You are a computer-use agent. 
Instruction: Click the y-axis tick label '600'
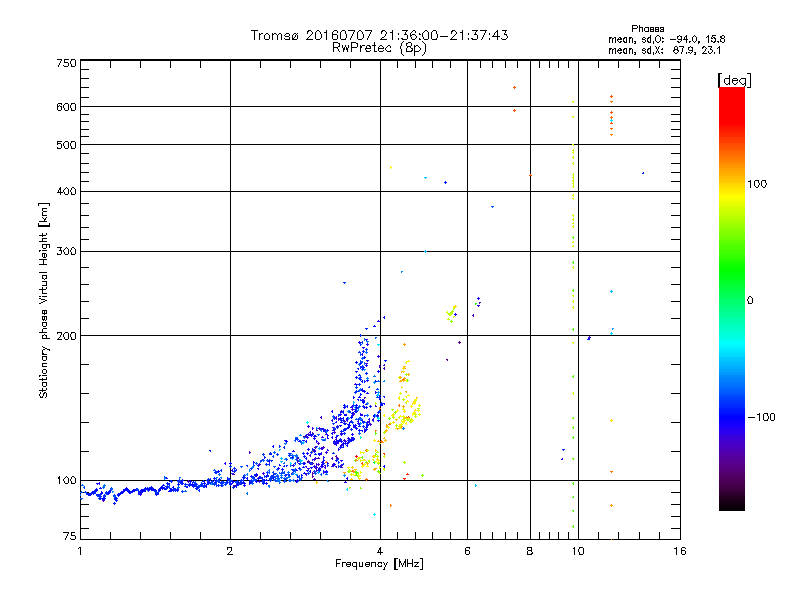66,107
